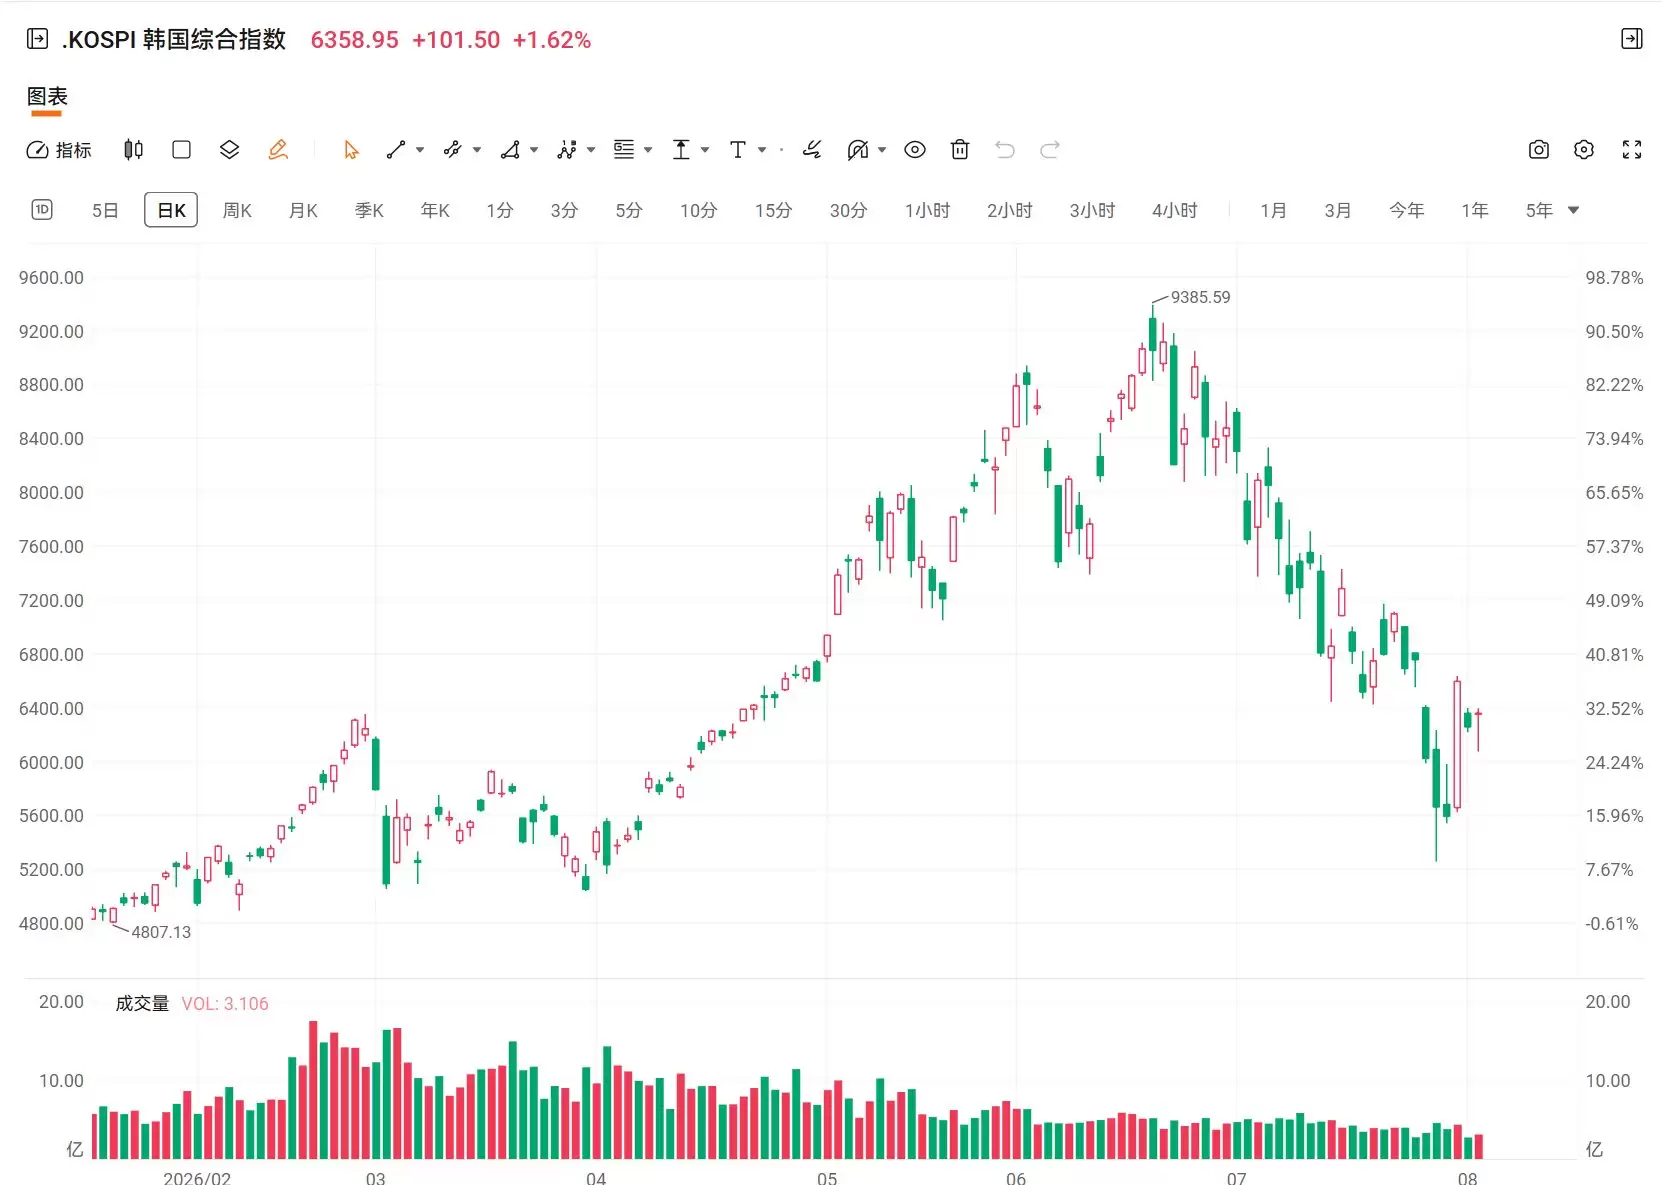Expand the text tool T dropdown

[762, 150]
